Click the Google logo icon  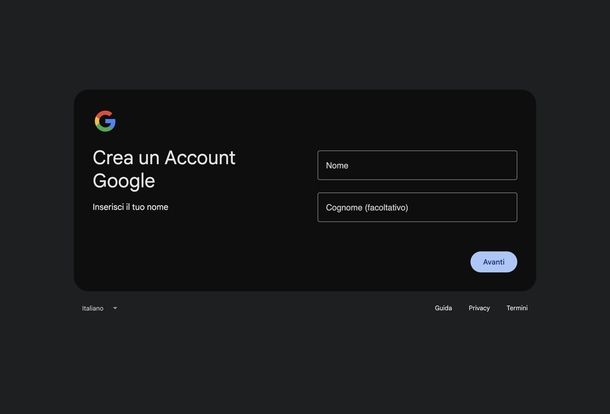pos(105,121)
